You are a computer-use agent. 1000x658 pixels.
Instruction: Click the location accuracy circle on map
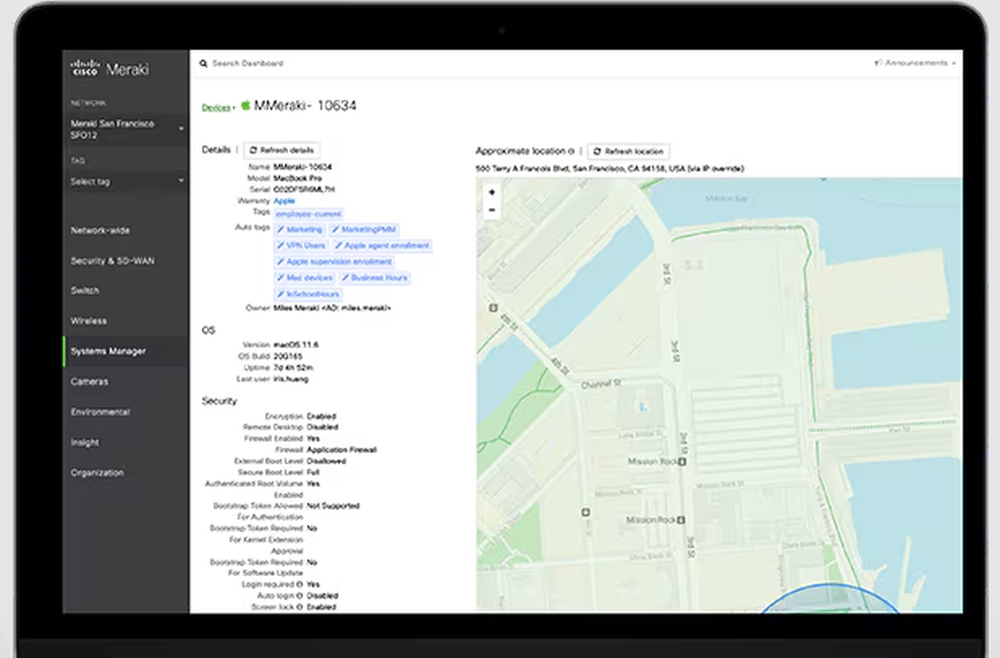pos(829,599)
